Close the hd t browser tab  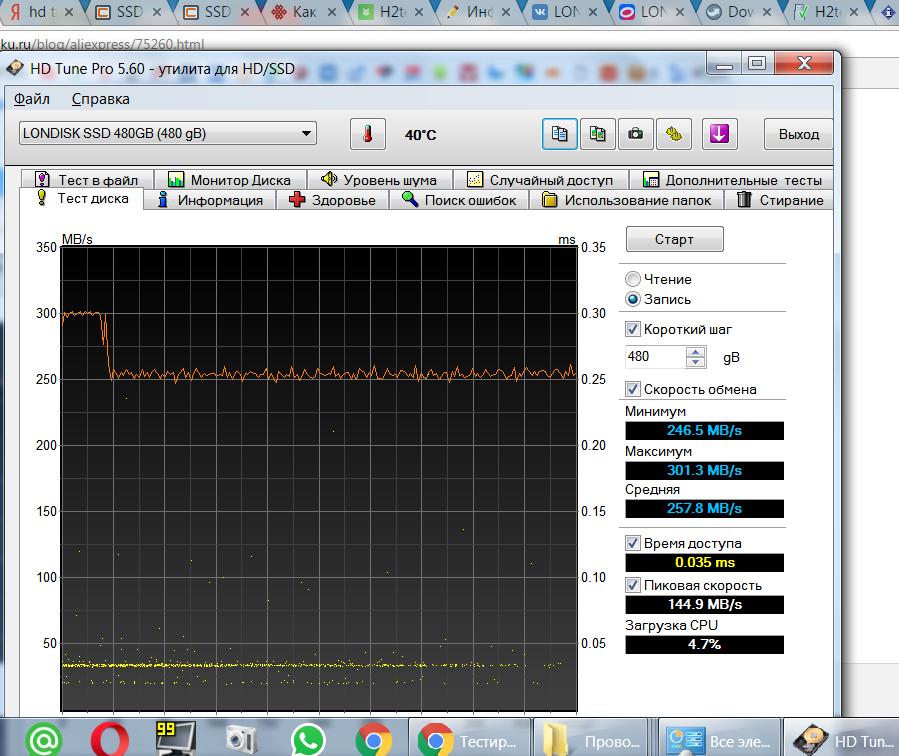[69, 12]
